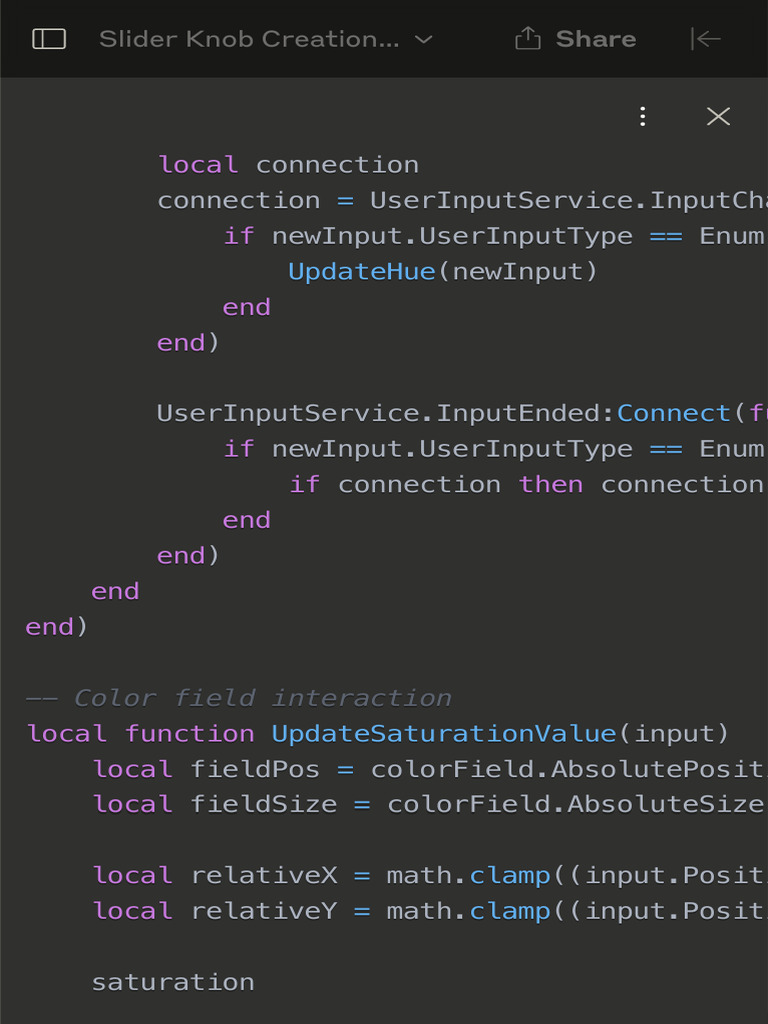Click the relativeY variable name
The height and width of the screenshot is (1024, 768).
click(265, 911)
